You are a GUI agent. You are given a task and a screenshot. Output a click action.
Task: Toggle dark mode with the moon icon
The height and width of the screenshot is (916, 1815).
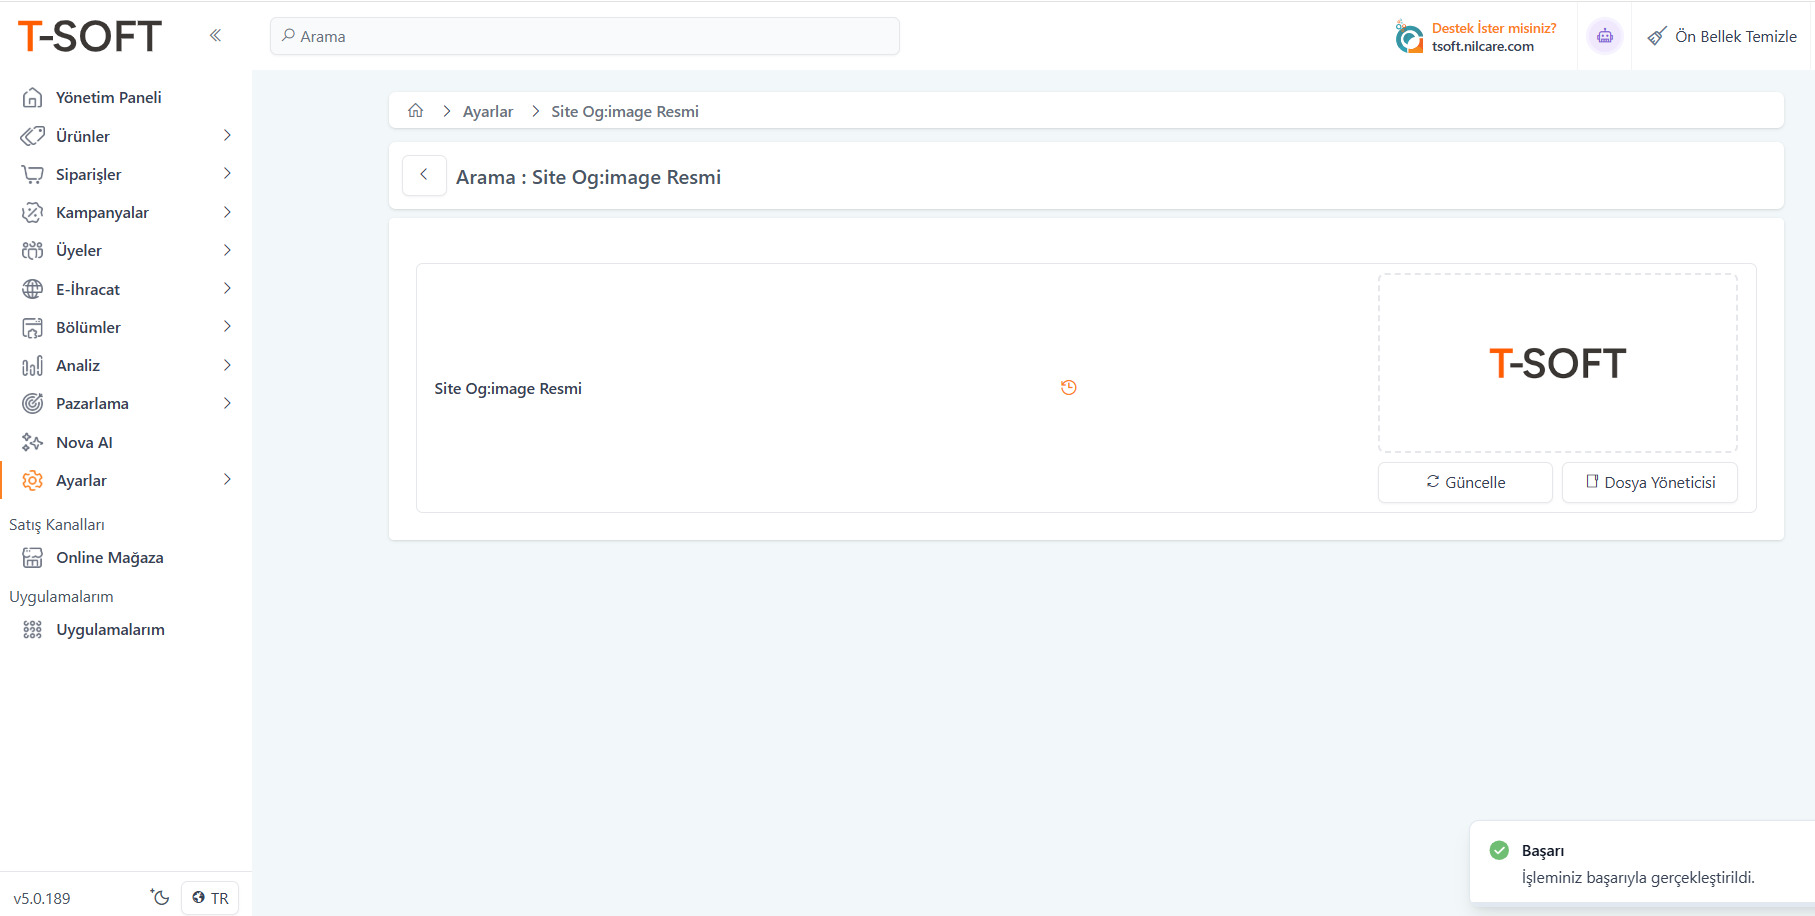coord(160,897)
